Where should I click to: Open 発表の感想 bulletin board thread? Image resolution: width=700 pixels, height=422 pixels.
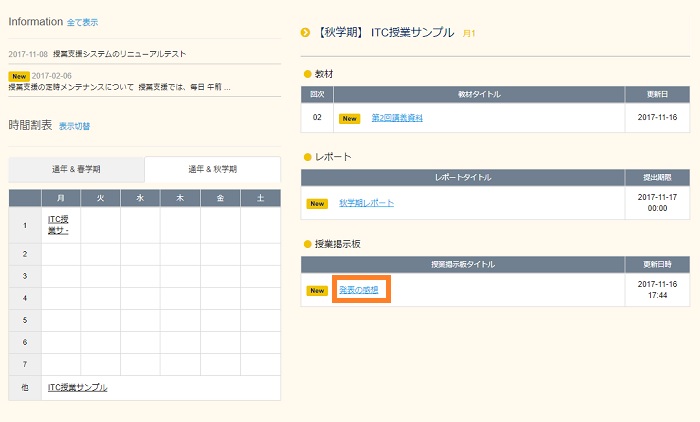[x=358, y=290]
